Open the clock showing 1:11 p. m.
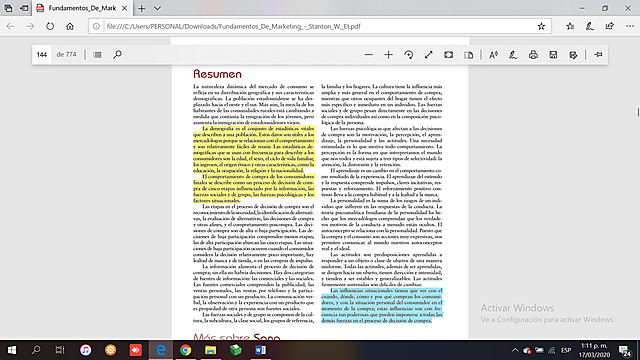Image resolution: width=640 pixels, height=360 pixels. point(594,350)
